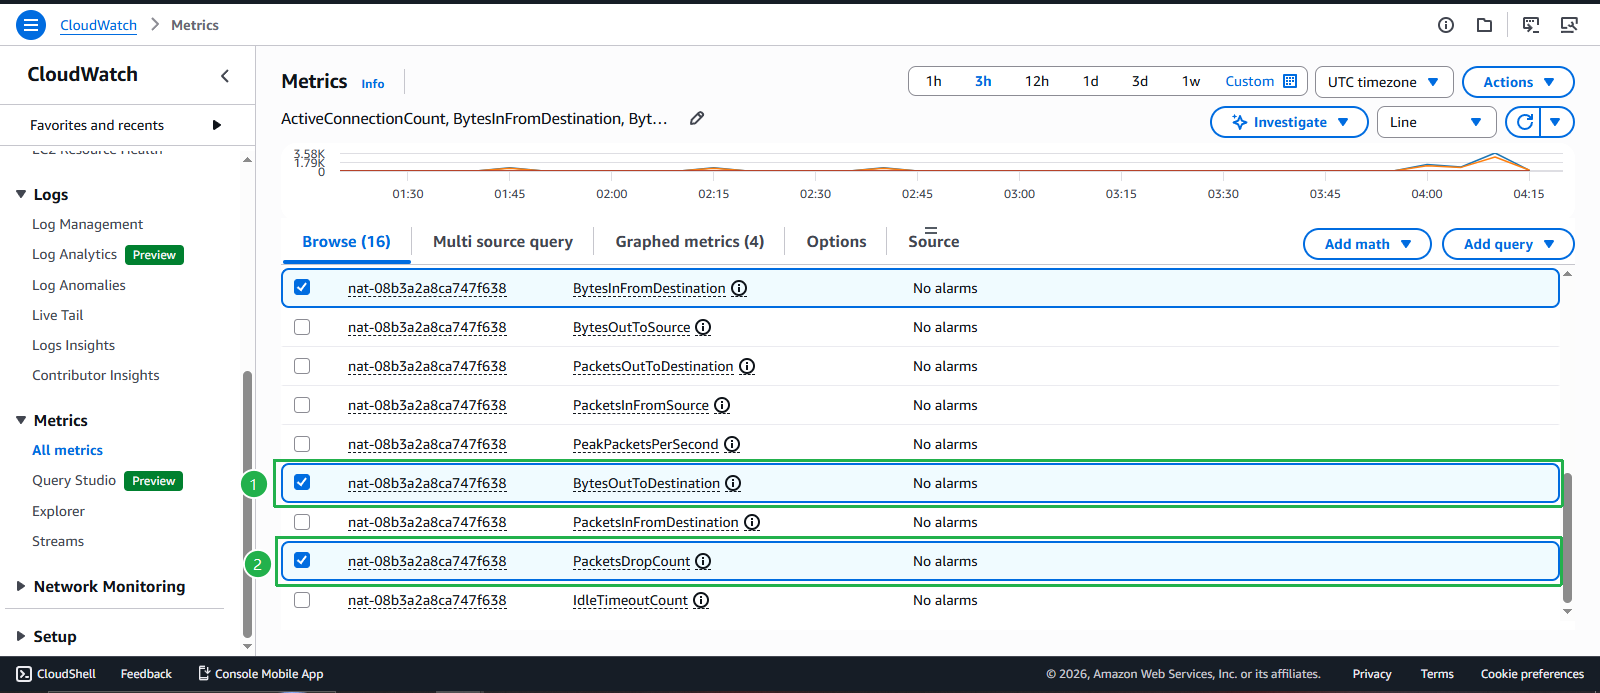The width and height of the screenshot is (1600, 693).
Task: Open the folder icon in top bar
Action: click(1485, 25)
